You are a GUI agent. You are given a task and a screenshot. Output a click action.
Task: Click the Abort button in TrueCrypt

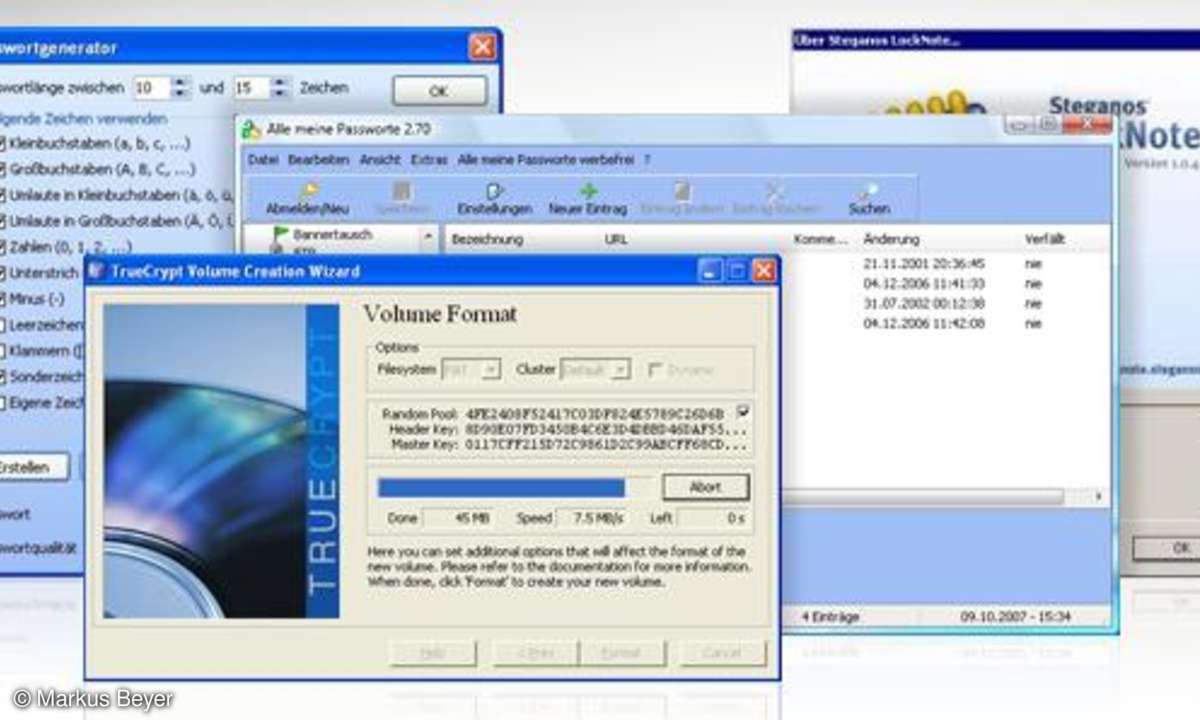[x=706, y=487]
